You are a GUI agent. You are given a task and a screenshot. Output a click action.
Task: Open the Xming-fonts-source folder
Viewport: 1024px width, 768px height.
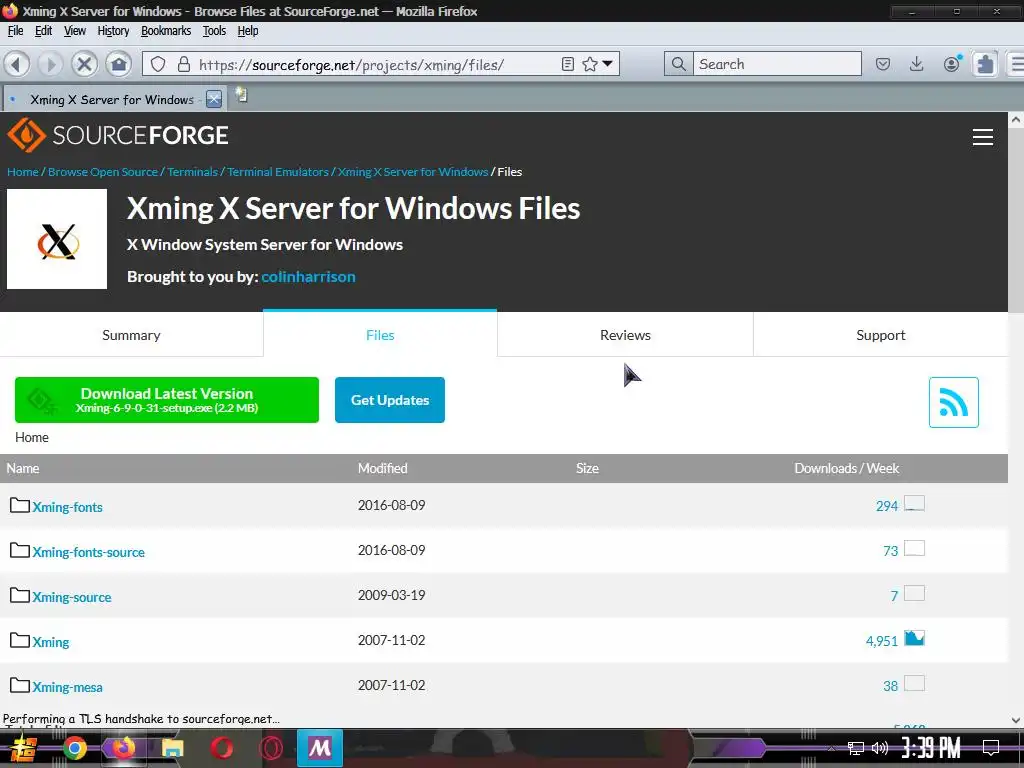(x=88, y=552)
